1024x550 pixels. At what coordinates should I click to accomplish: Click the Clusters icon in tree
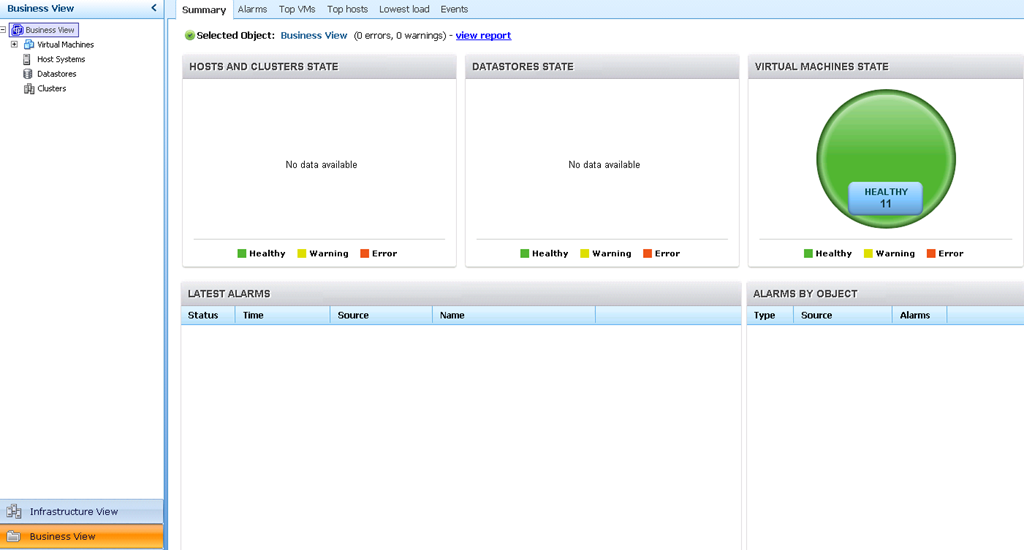(29, 89)
